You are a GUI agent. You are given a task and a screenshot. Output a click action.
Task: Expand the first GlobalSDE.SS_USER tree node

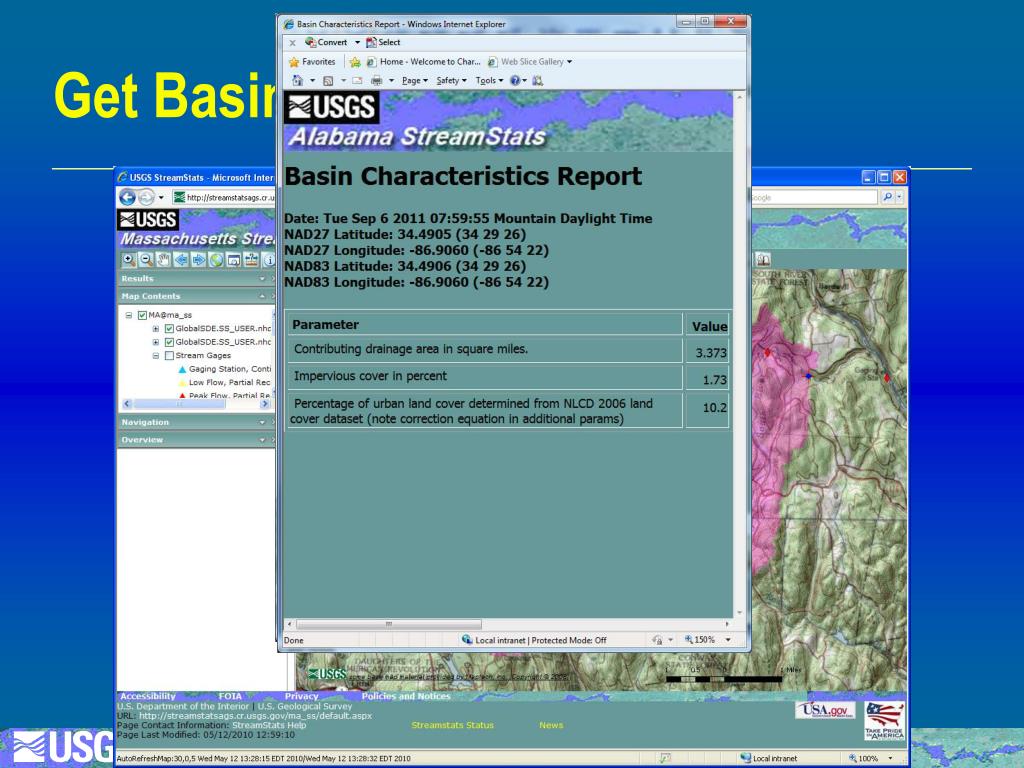click(155, 328)
